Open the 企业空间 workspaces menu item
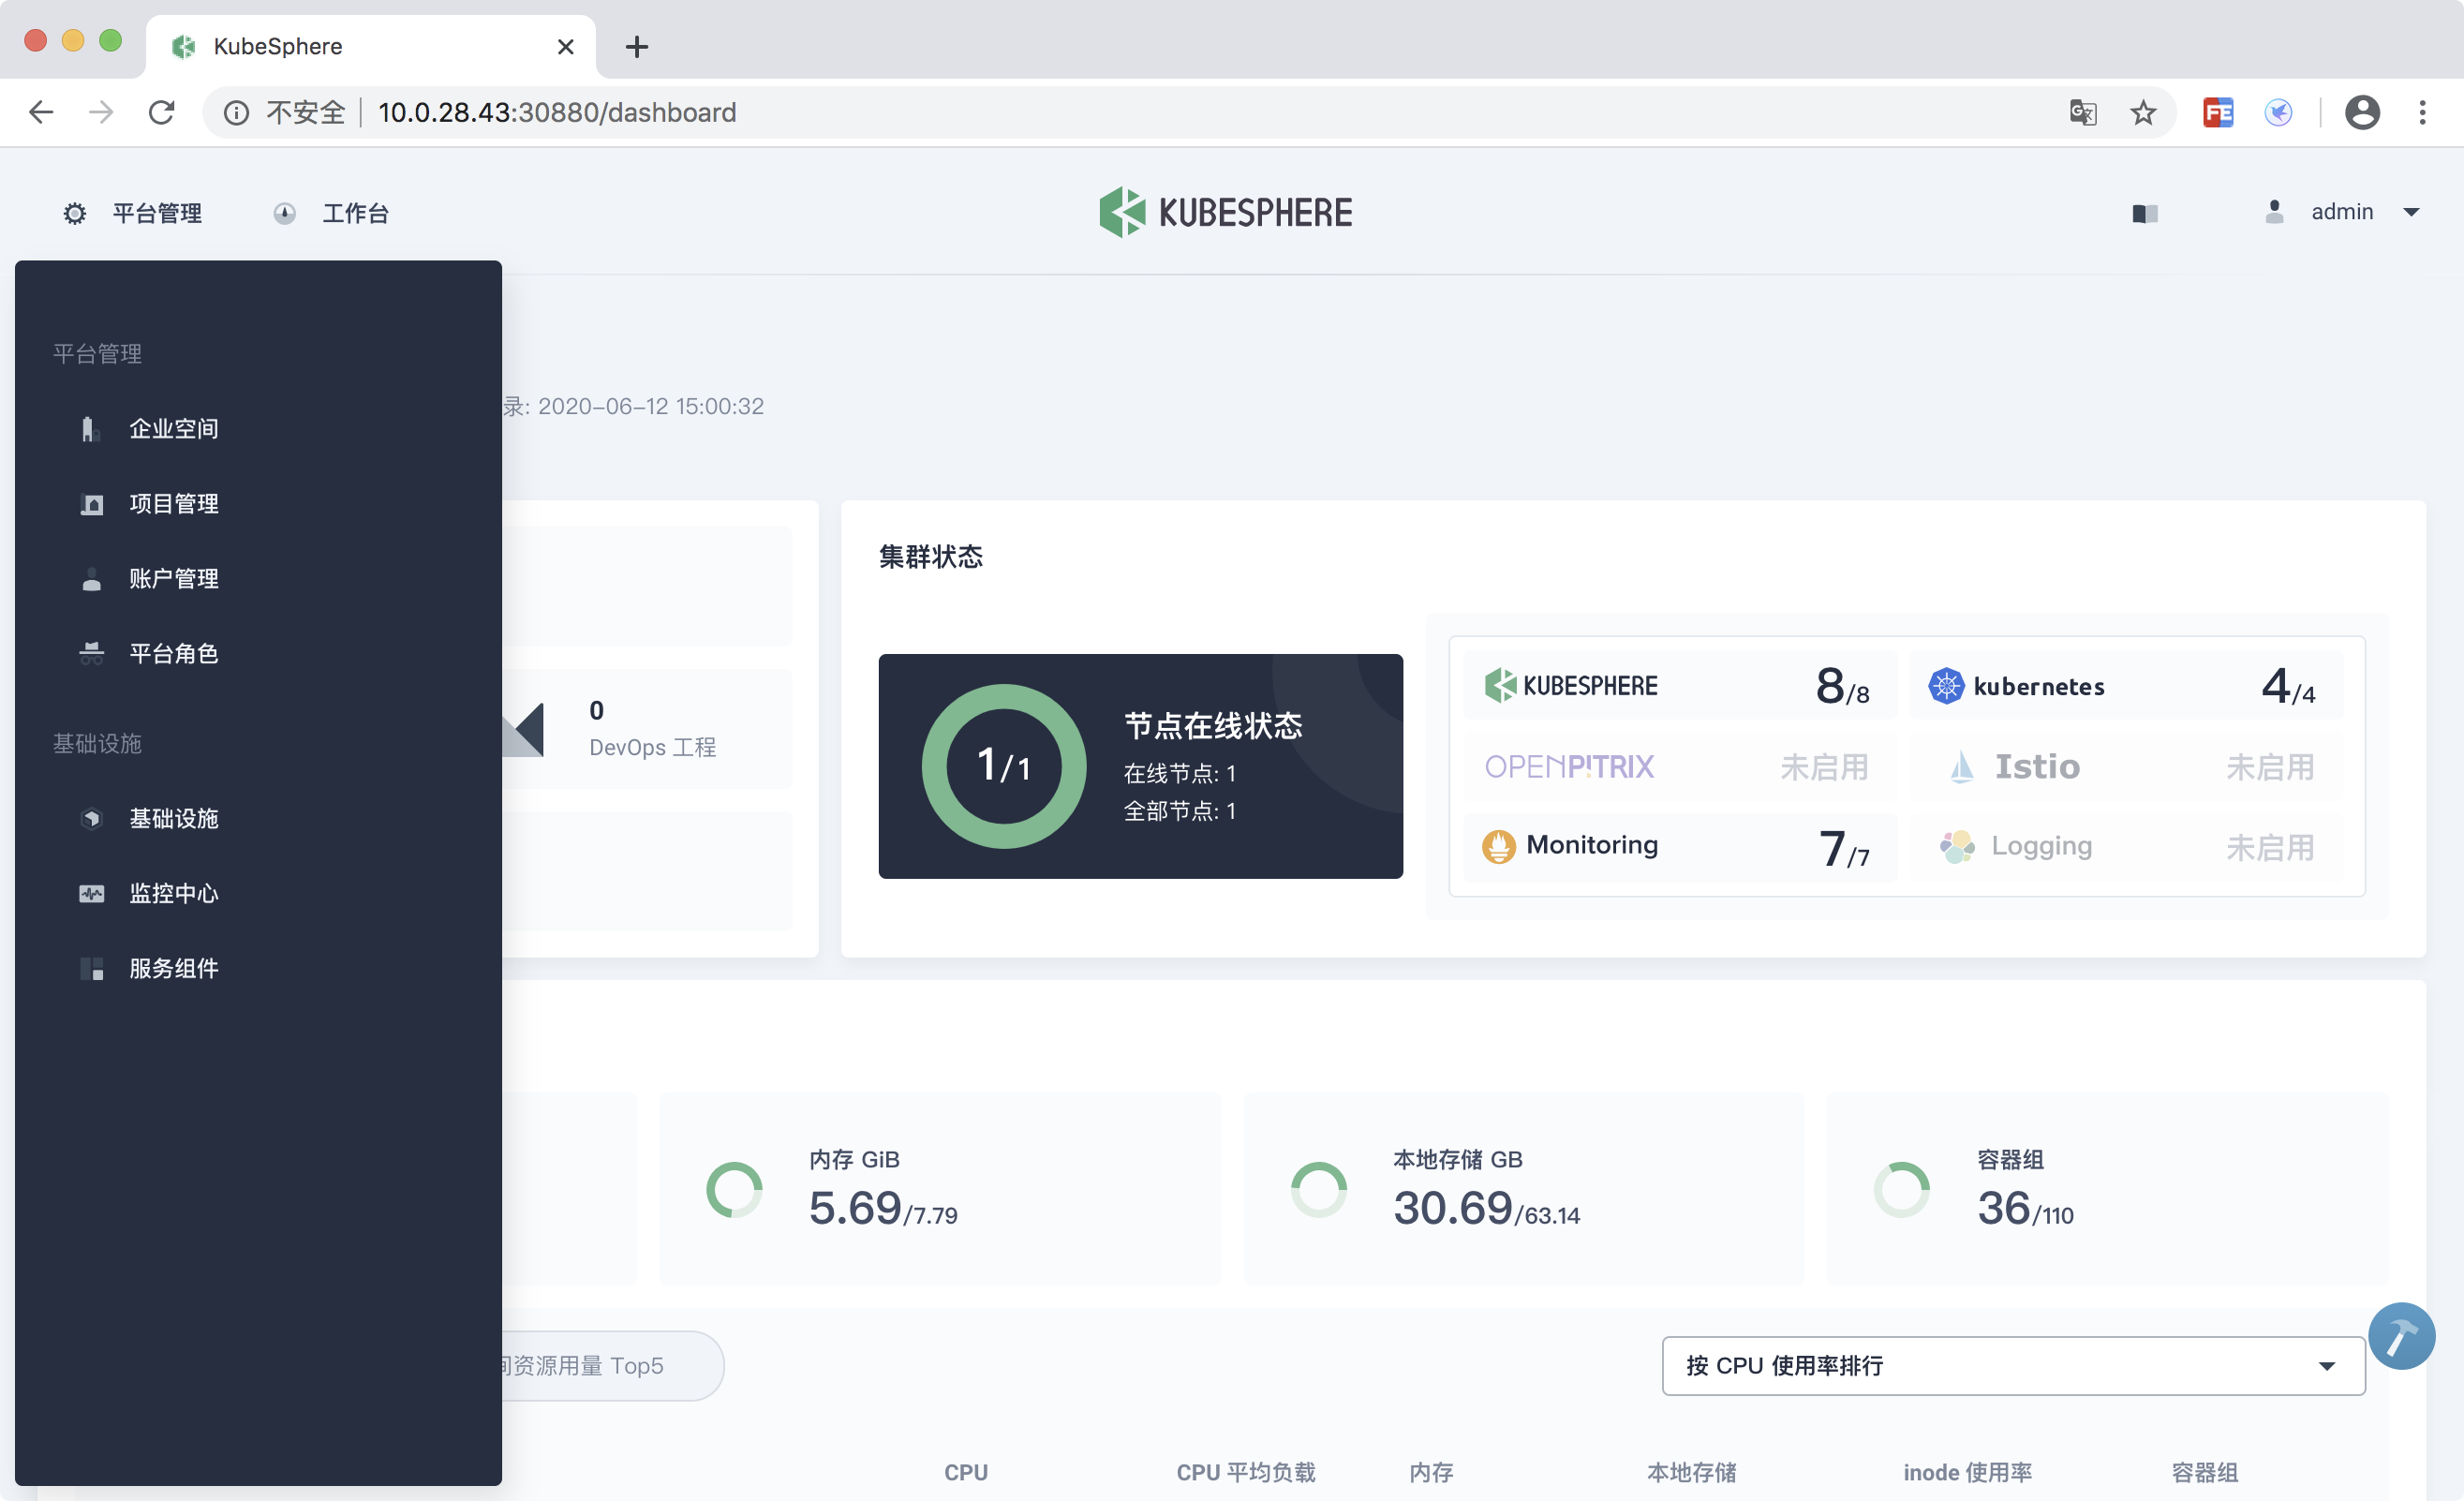The width and height of the screenshot is (2464, 1501). click(x=173, y=429)
